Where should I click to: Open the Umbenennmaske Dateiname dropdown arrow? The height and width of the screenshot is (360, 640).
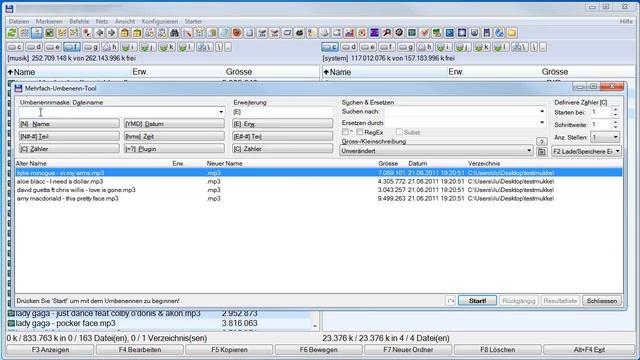coord(221,112)
